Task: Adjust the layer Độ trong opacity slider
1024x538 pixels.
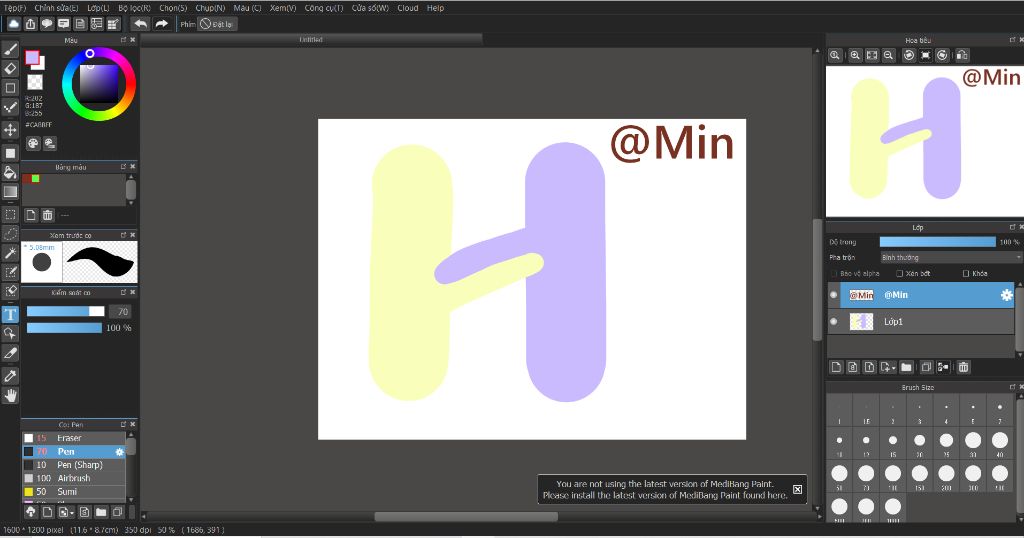Action: [x=938, y=242]
